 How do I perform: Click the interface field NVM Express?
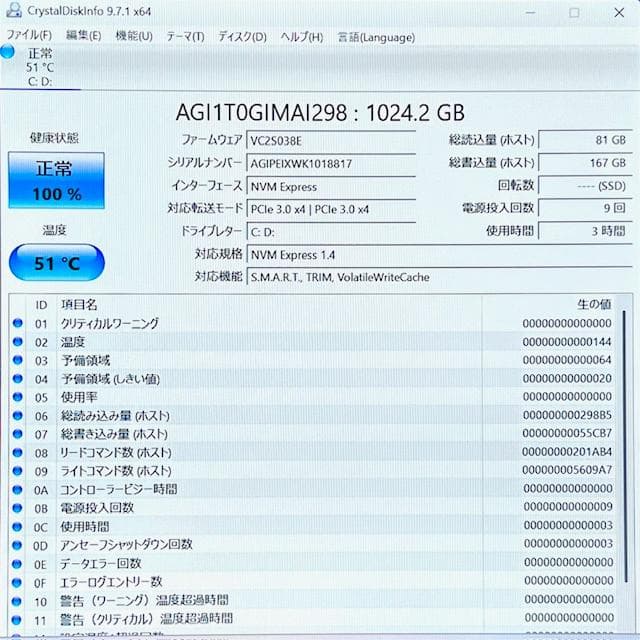(x=331, y=187)
